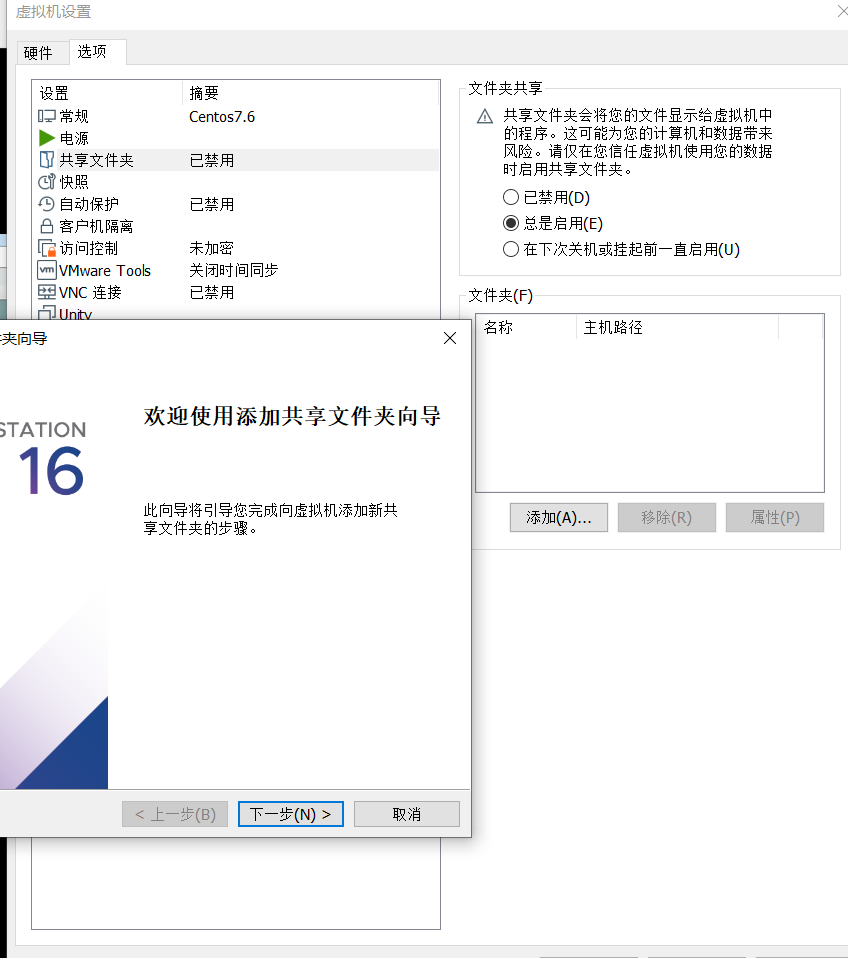The width and height of the screenshot is (848, 958).
Task: Click the green 电源 play icon
Action: click(x=46, y=138)
